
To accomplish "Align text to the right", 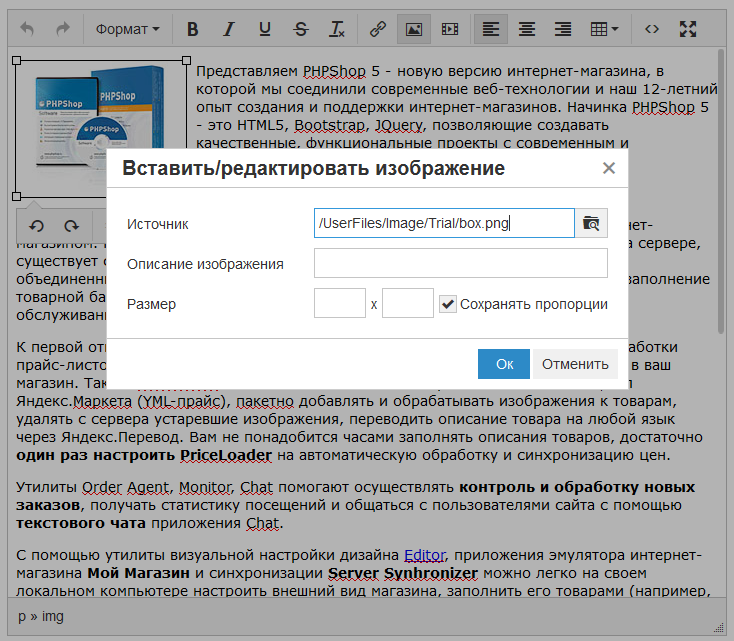I will [563, 29].
